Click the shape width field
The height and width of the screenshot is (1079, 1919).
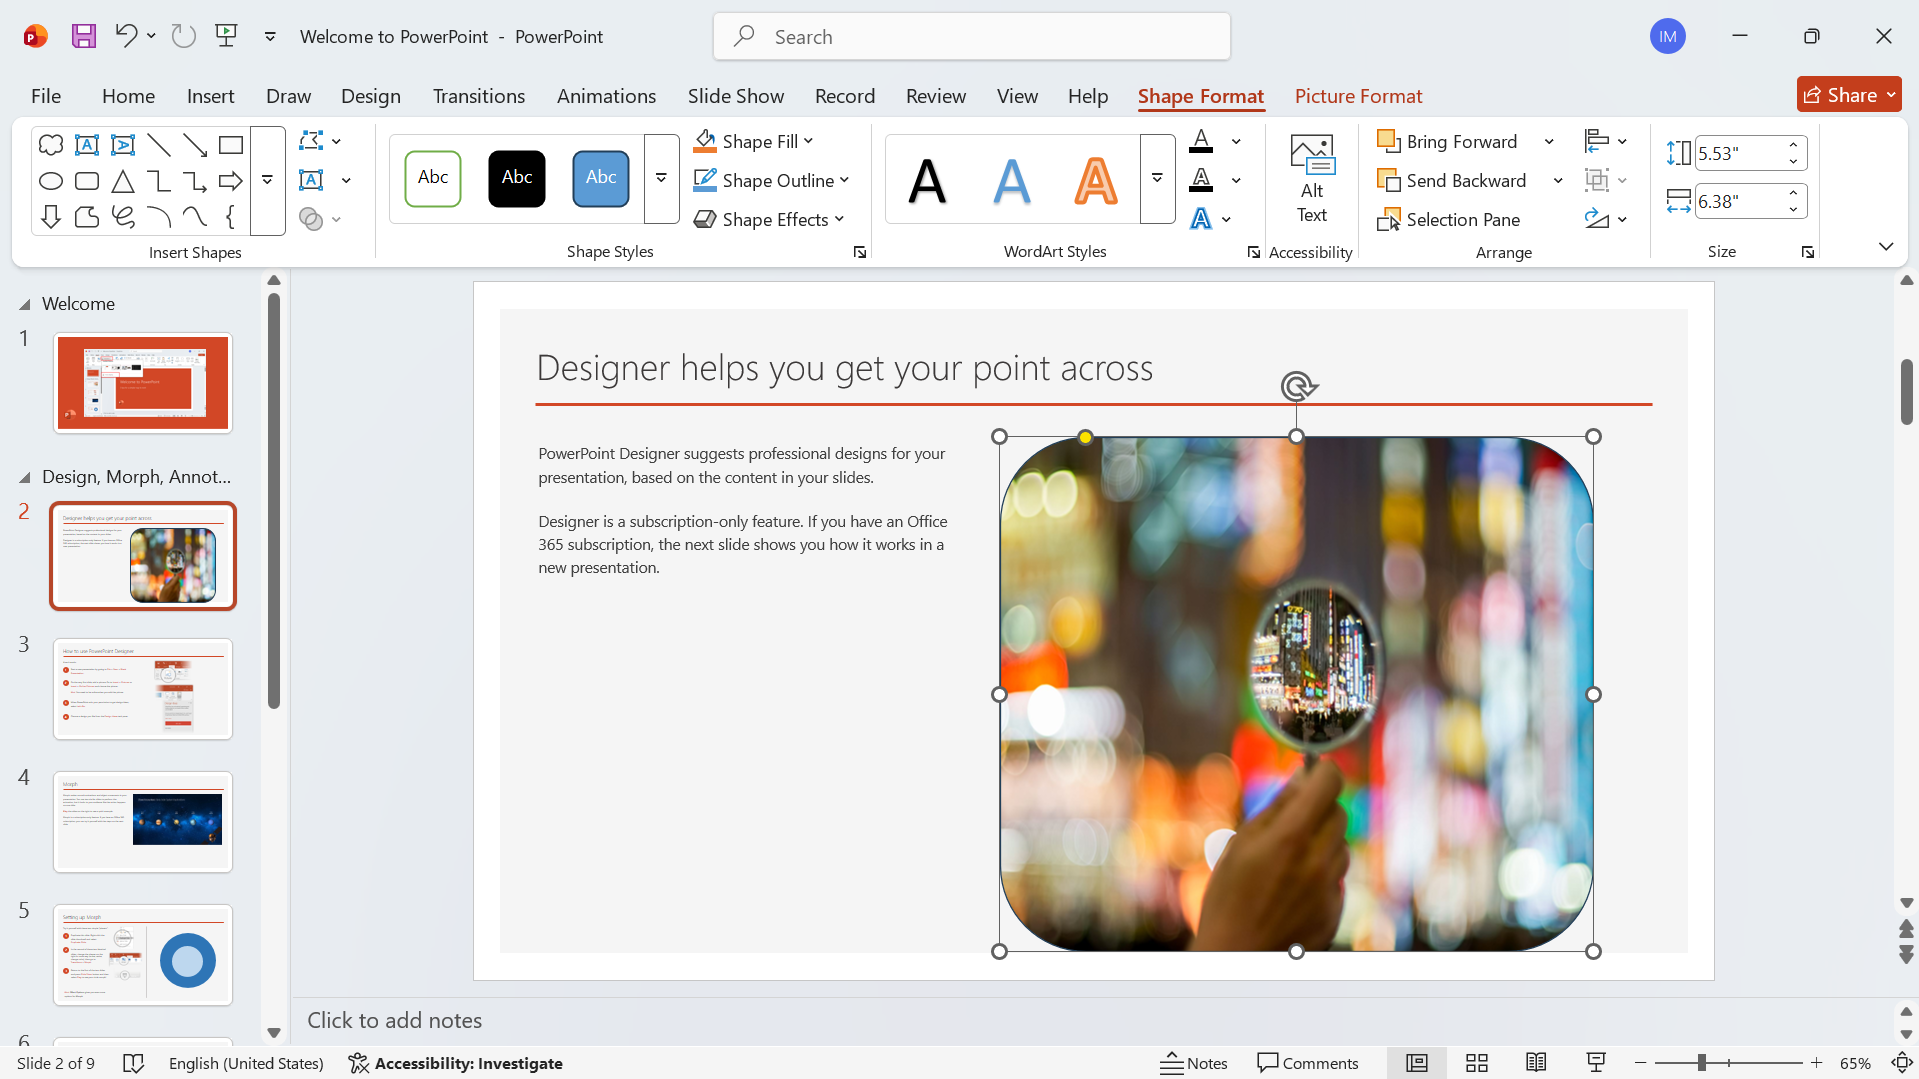pyautogui.click(x=1740, y=201)
